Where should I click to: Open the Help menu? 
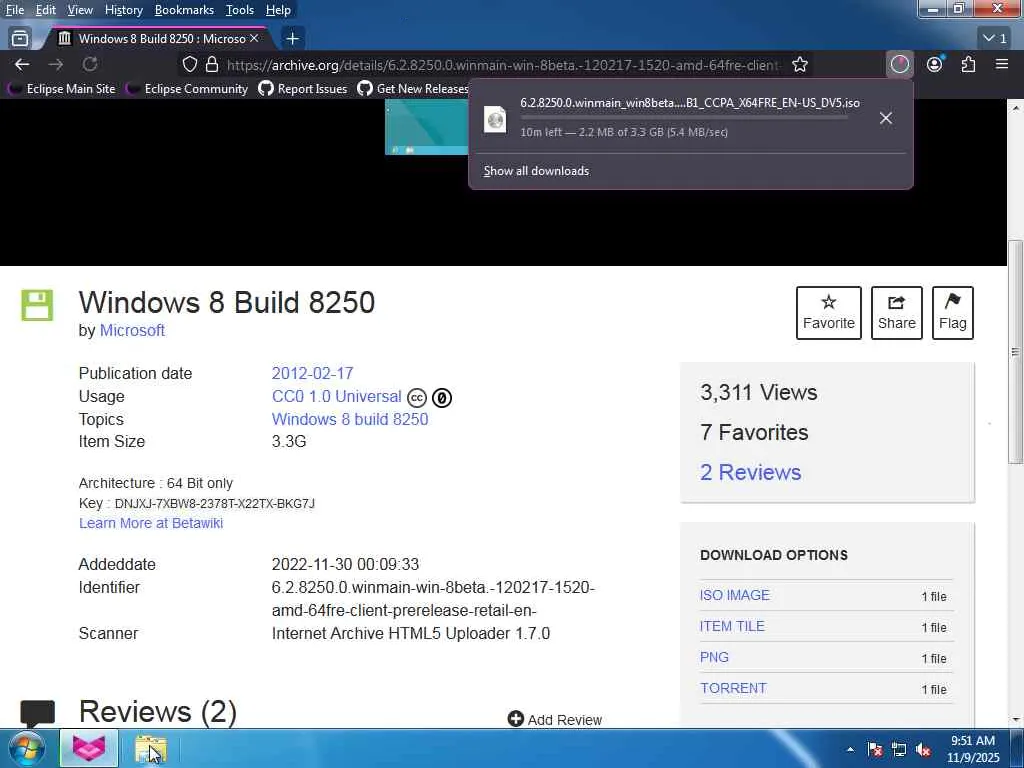278,10
